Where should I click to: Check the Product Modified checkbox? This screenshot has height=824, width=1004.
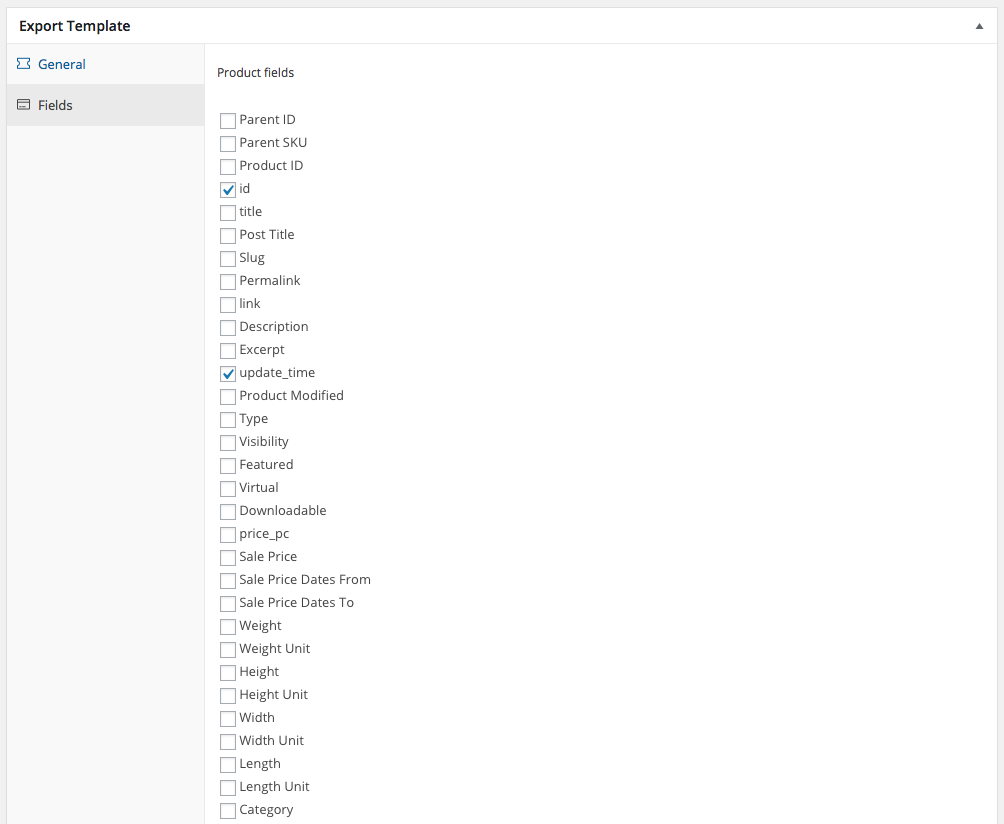click(228, 397)
